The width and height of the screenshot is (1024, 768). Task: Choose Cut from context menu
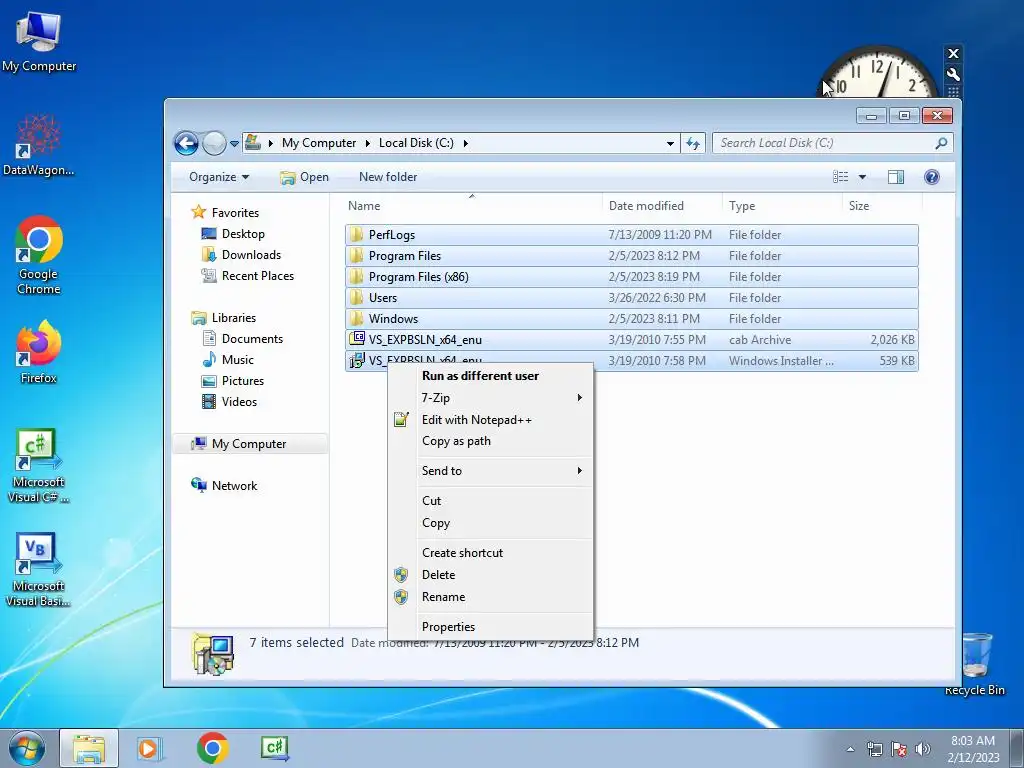(490, 501)
